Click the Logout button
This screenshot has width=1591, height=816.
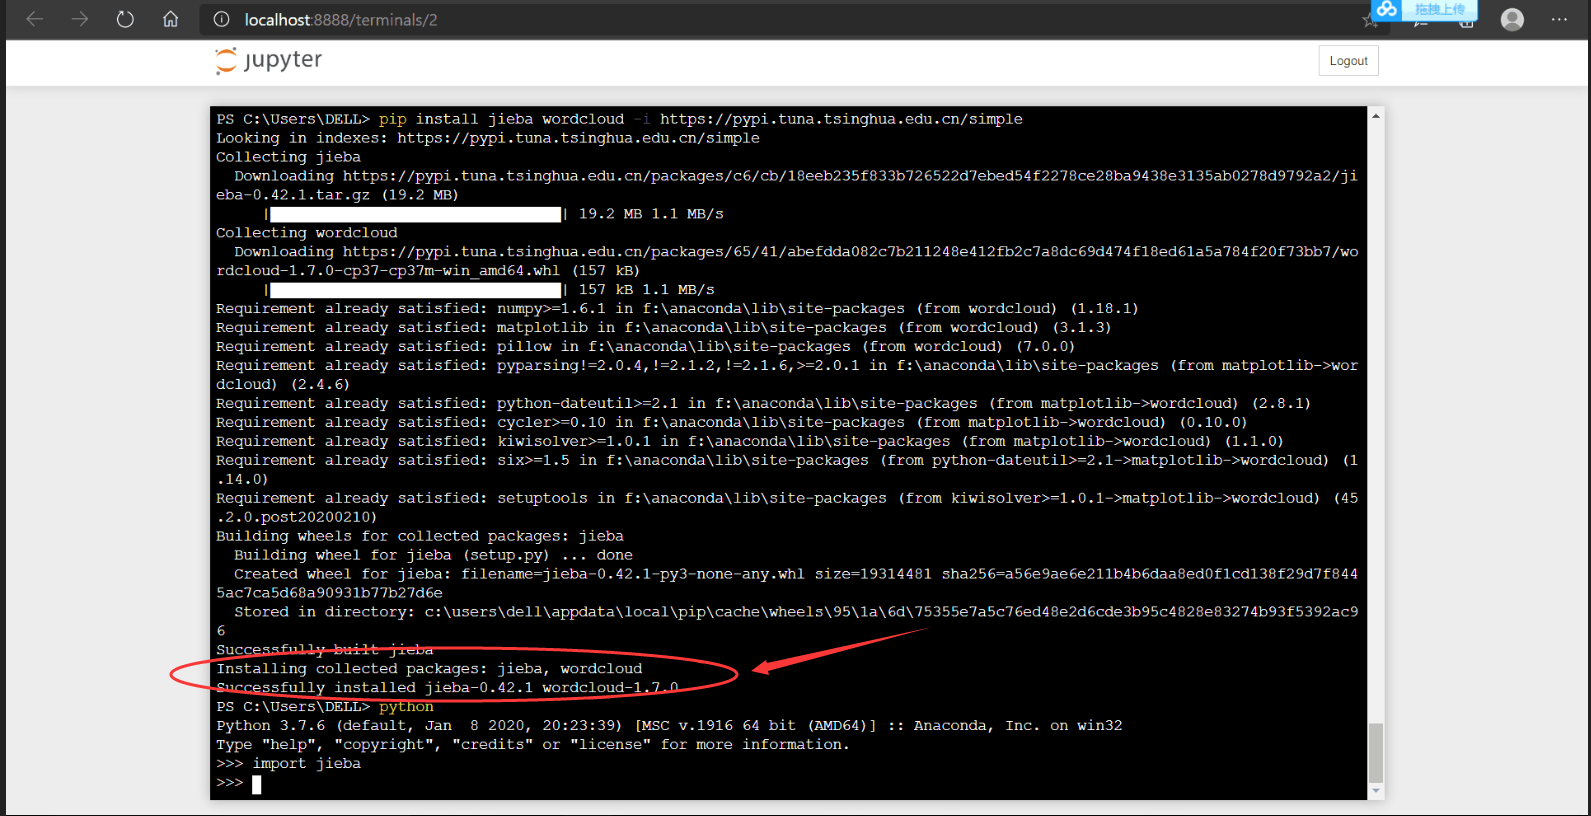(x=1348, y=61)
